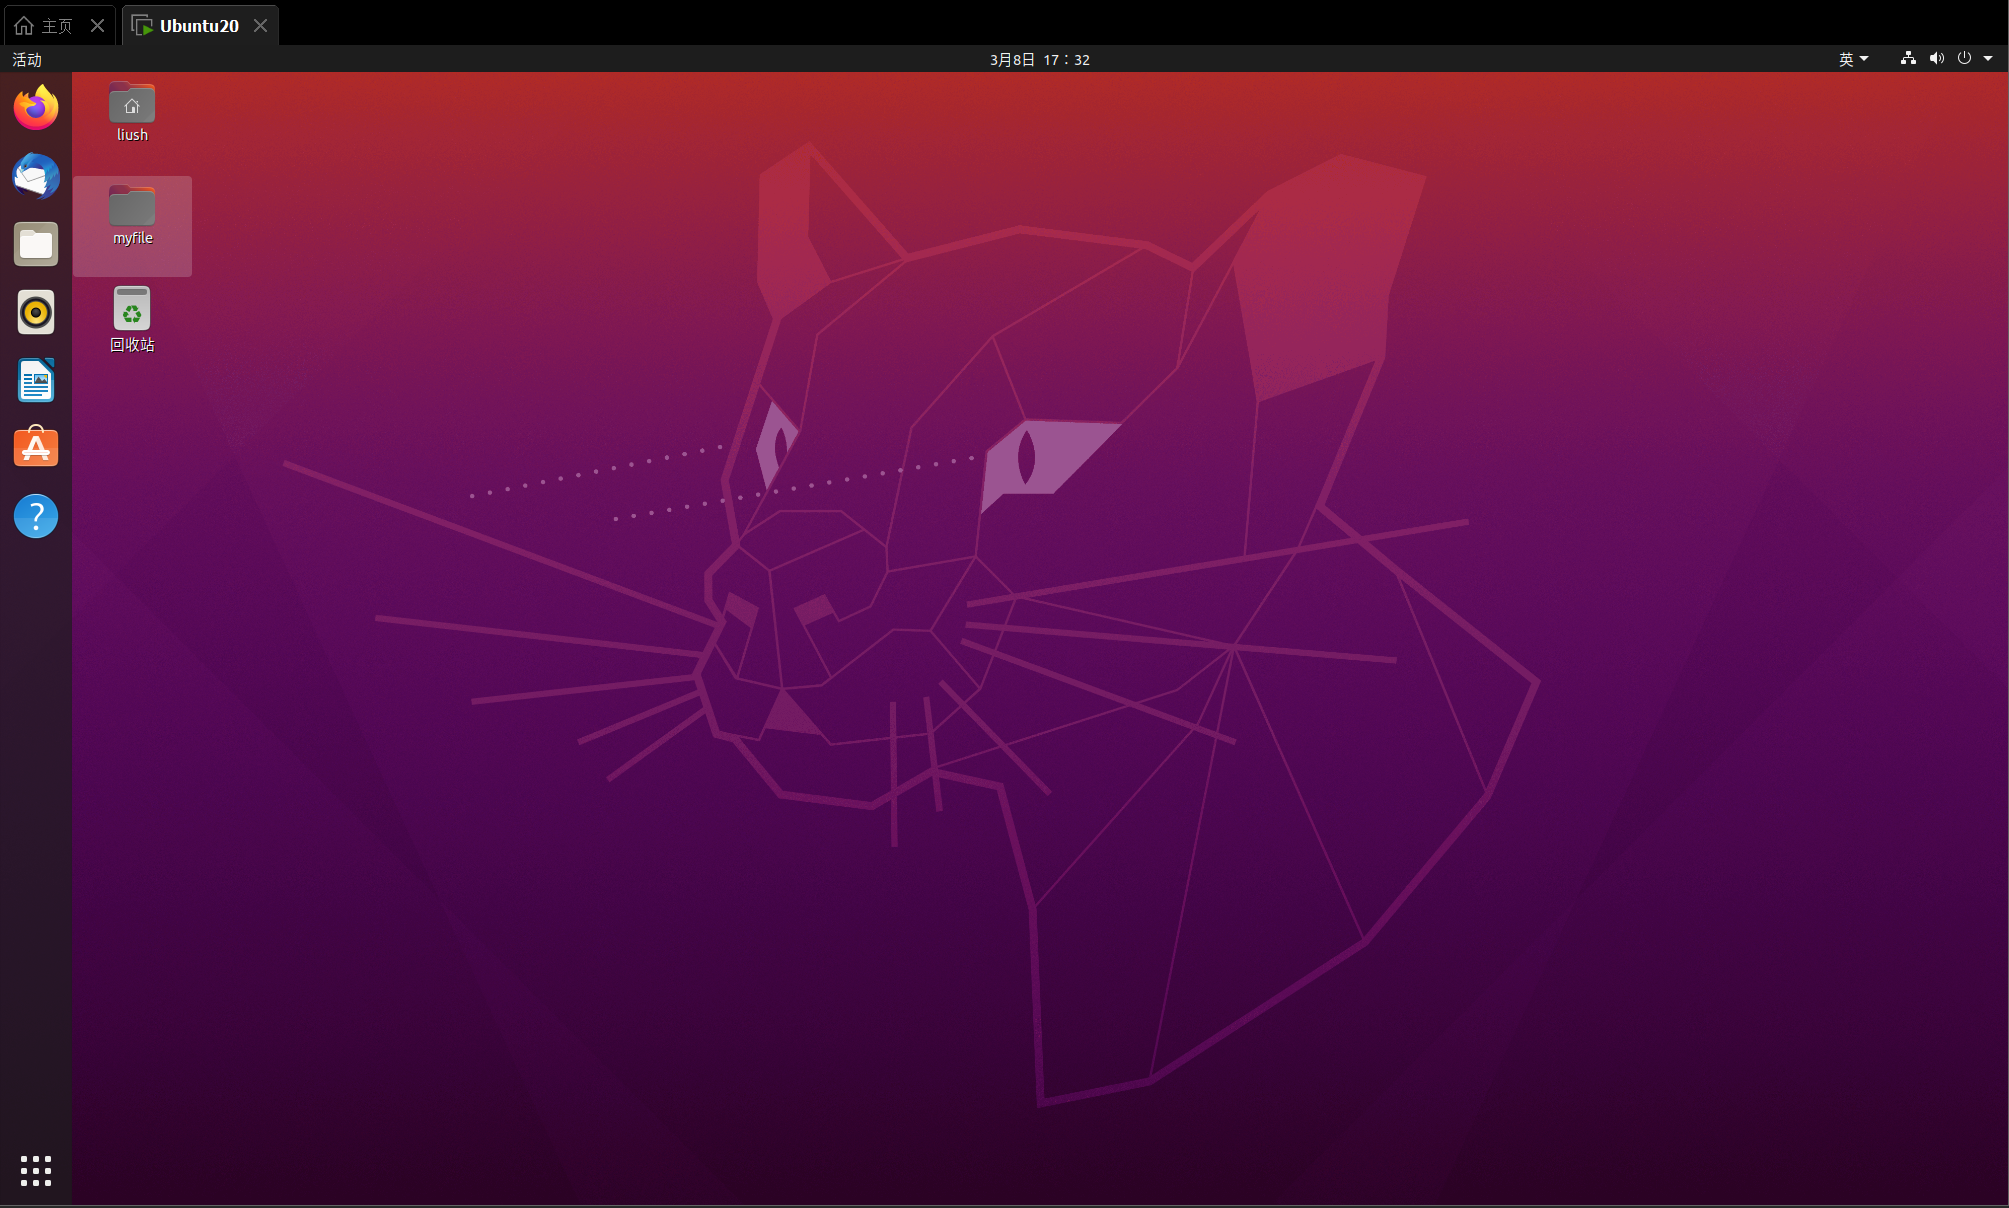Close the Ubuntu20 tab

260,26
